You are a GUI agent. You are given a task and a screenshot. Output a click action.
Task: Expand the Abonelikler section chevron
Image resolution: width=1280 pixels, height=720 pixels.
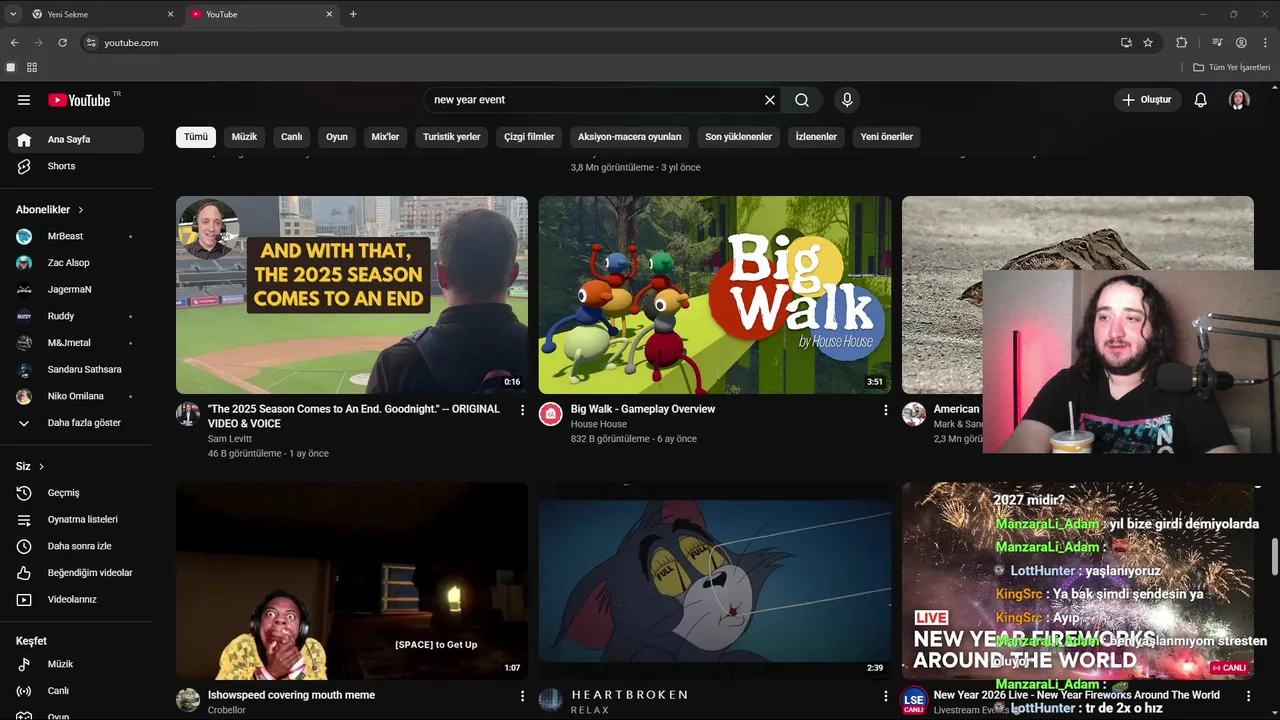coord(81,210)
